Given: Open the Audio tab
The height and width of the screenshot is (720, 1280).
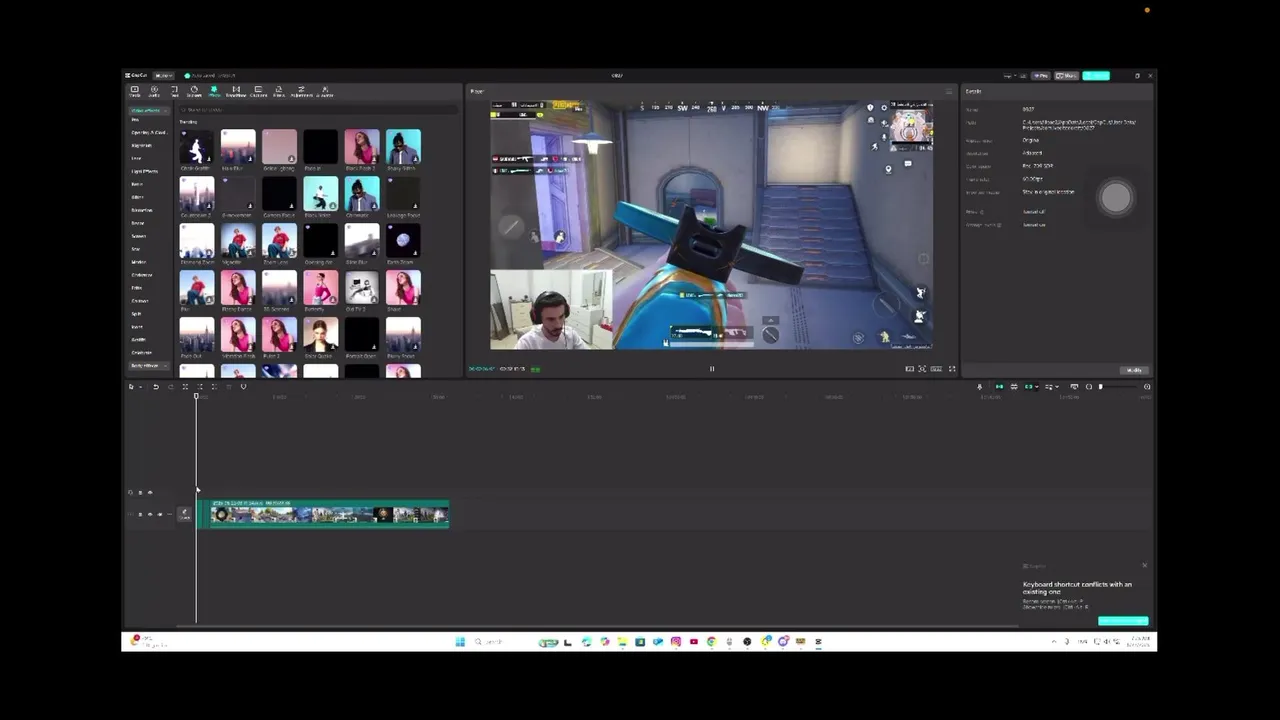Looking at the screenshot, I should [x=154, y=92].
